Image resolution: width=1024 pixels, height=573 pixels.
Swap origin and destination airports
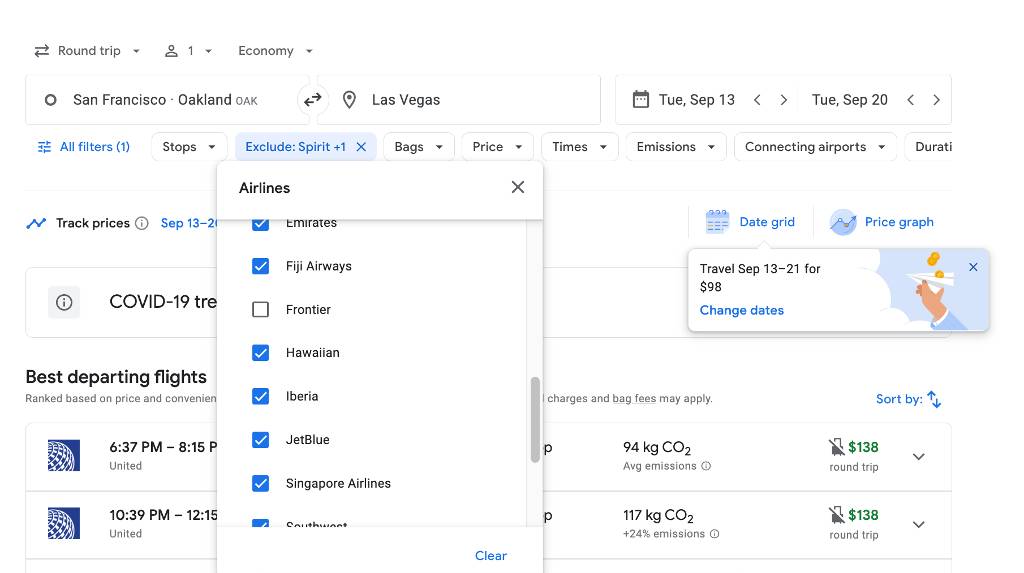pos(312,99)
